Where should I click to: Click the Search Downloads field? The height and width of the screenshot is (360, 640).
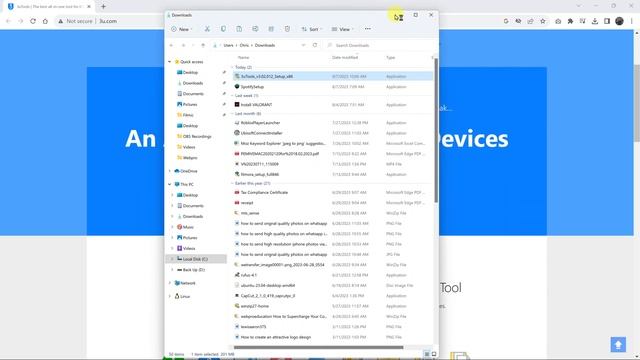coord(380,45)
